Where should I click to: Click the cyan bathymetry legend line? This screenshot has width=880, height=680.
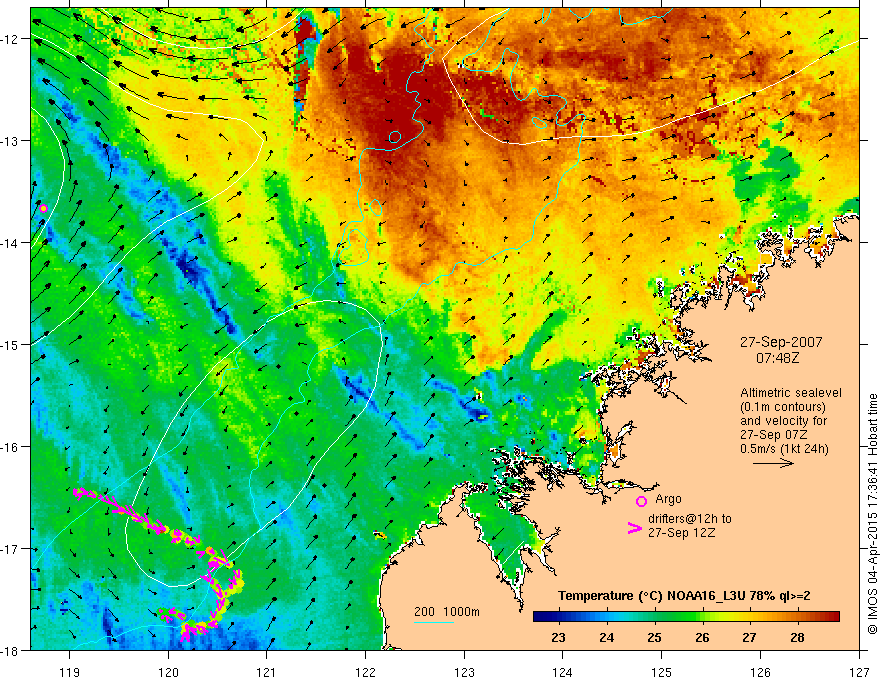click(x=434, y=622)
